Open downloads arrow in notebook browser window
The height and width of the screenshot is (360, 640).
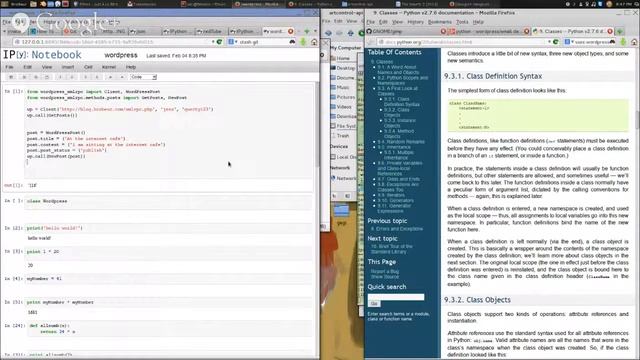coord(303,42)
